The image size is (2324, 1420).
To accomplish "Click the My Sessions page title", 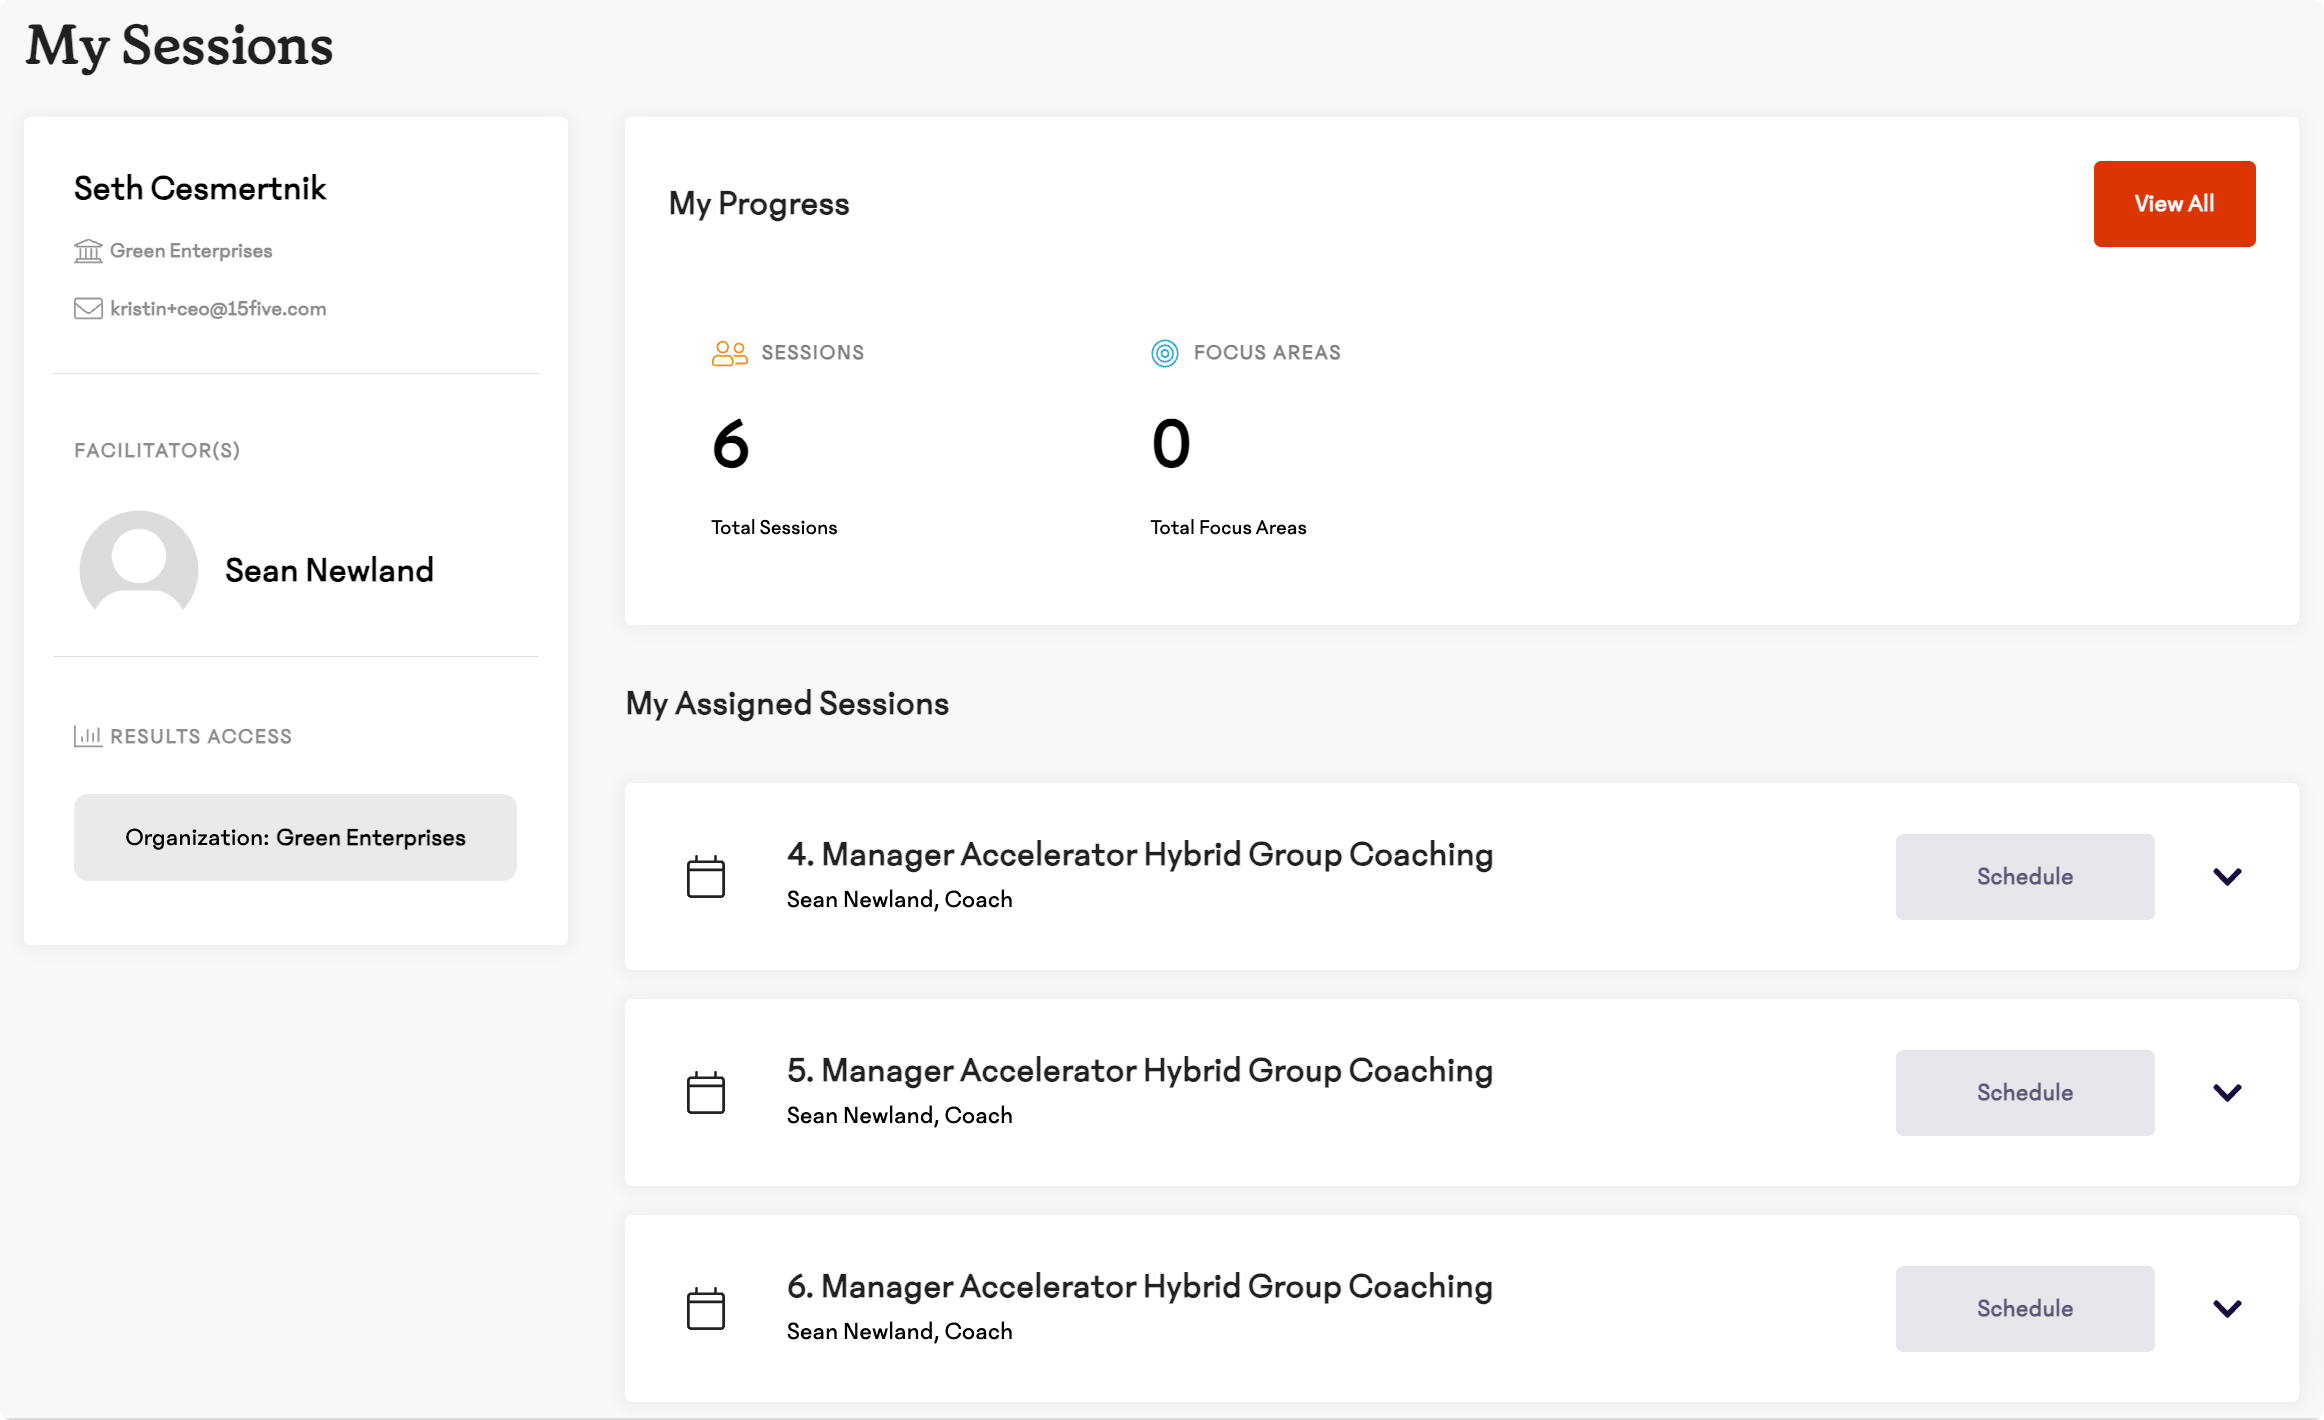I will [x=180, y=46].
